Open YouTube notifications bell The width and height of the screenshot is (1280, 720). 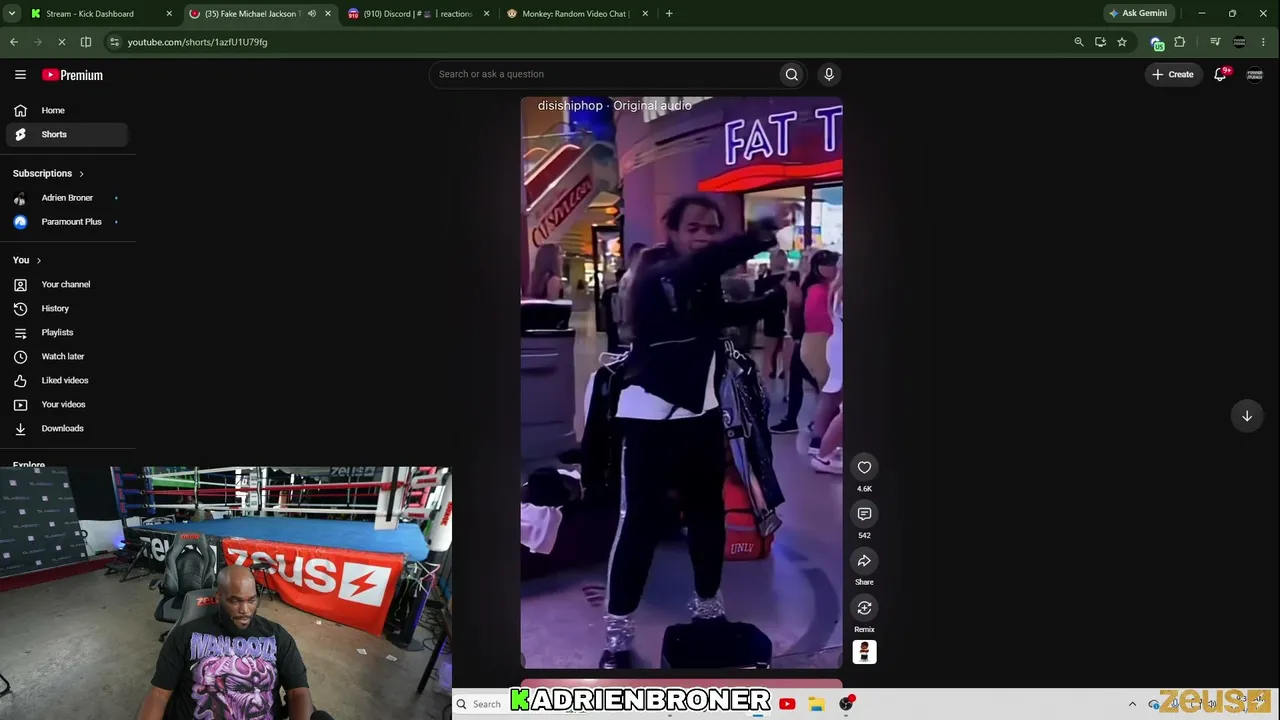pyautogui.click(x=1220, y=74)
